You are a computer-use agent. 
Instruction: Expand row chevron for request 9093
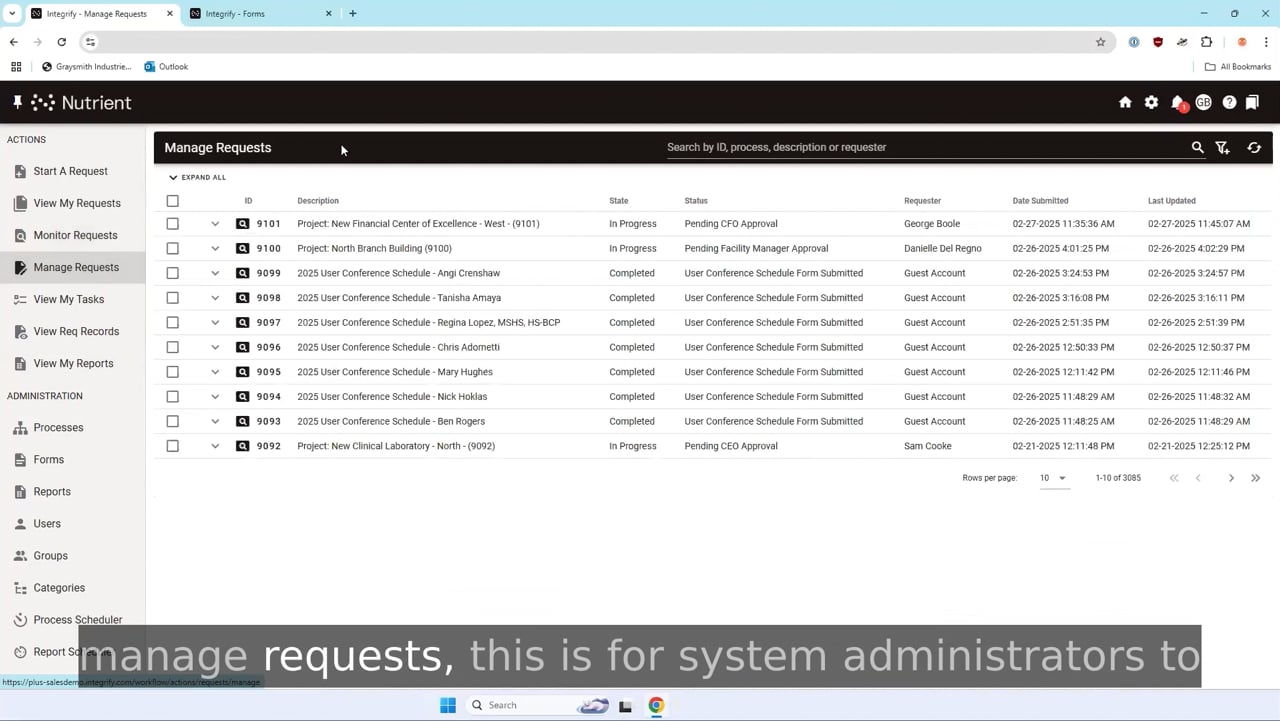[x=215, y=421]
